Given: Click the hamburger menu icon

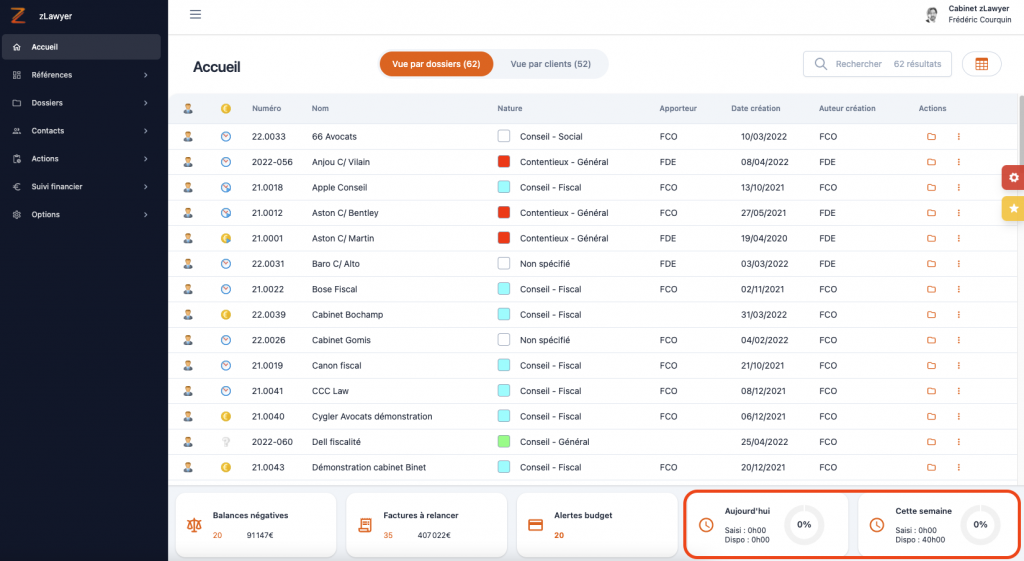Looking at the screenshot, I should [195, 14].
